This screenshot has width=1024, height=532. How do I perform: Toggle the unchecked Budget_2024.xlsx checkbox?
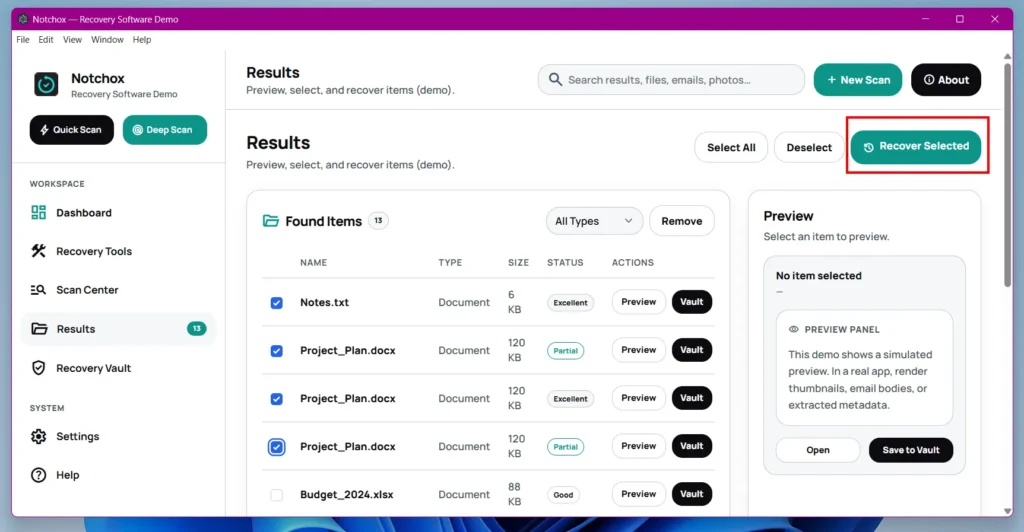[x=276, y=495]
